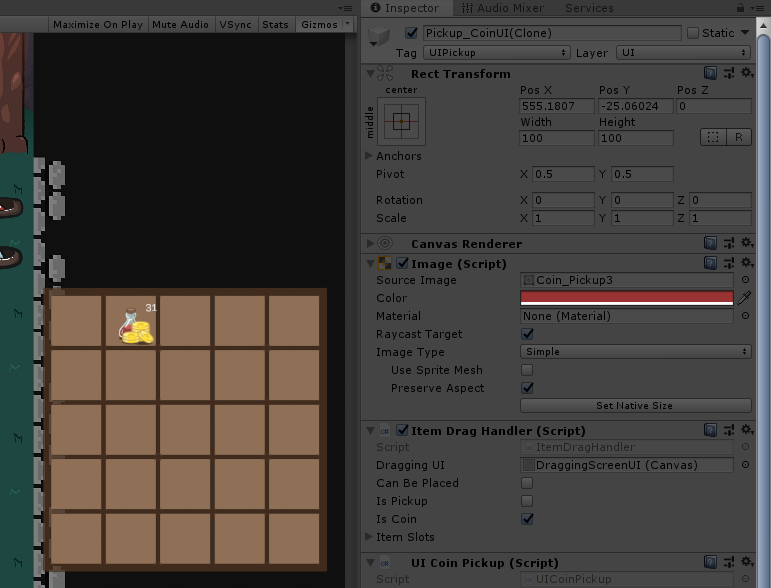The height and width of the screenshot is (588, 771).
Task: Toggle the GameObject active checkbox
Action: point(411,33)
